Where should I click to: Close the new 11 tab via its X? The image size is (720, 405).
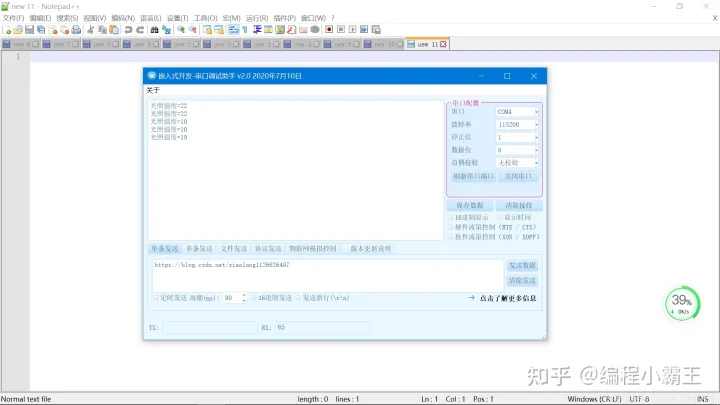(443, 44)
